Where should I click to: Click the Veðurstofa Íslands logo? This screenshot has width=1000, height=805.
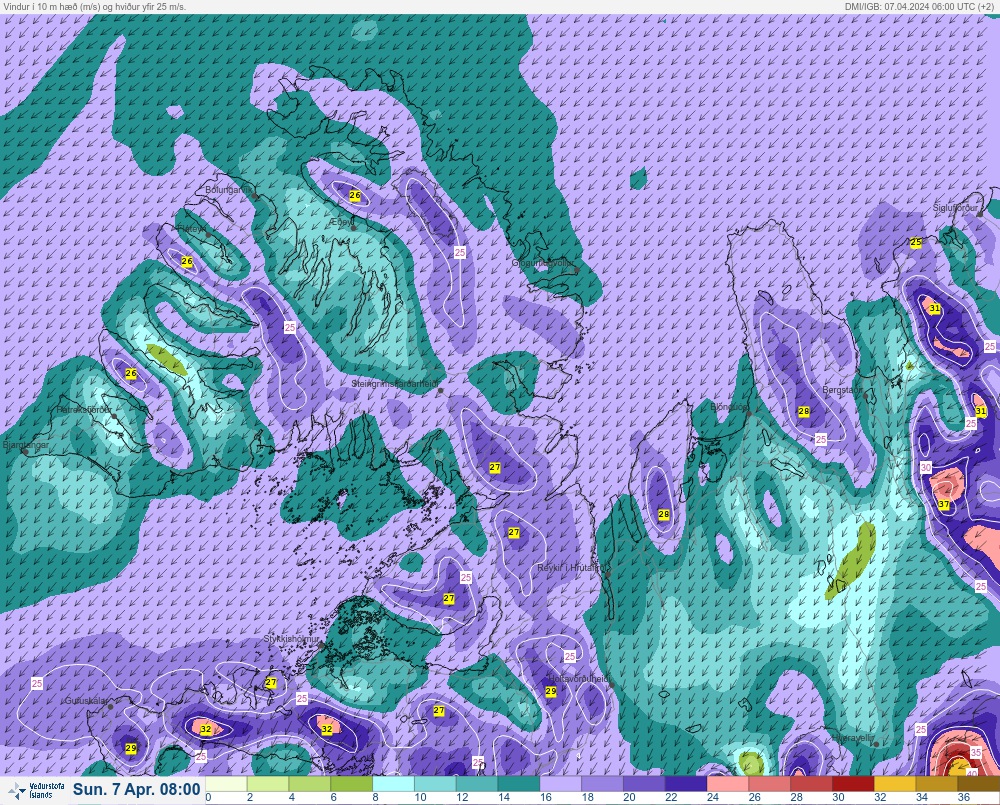coord(36,790)
